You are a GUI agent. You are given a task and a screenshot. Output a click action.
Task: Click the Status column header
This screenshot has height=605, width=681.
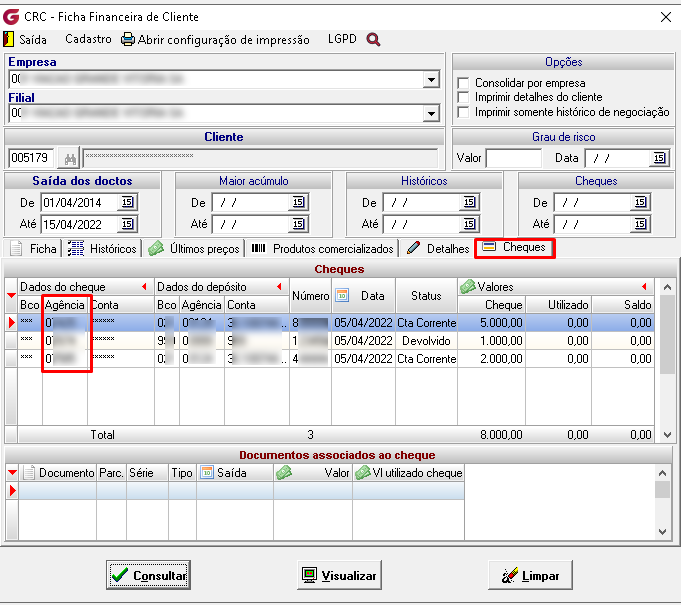[x=426, y=296]
